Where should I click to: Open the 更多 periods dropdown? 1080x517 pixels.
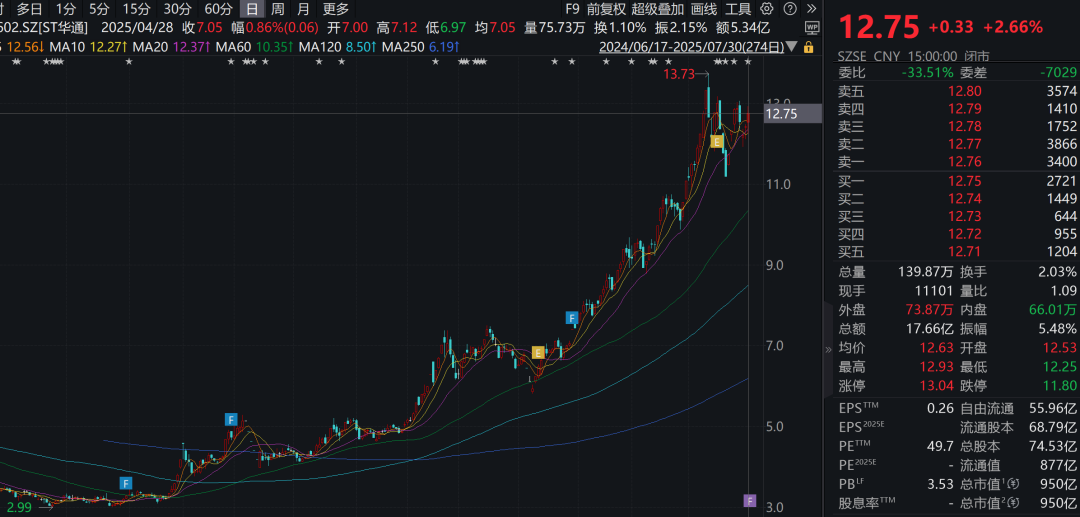coord(336,9)
